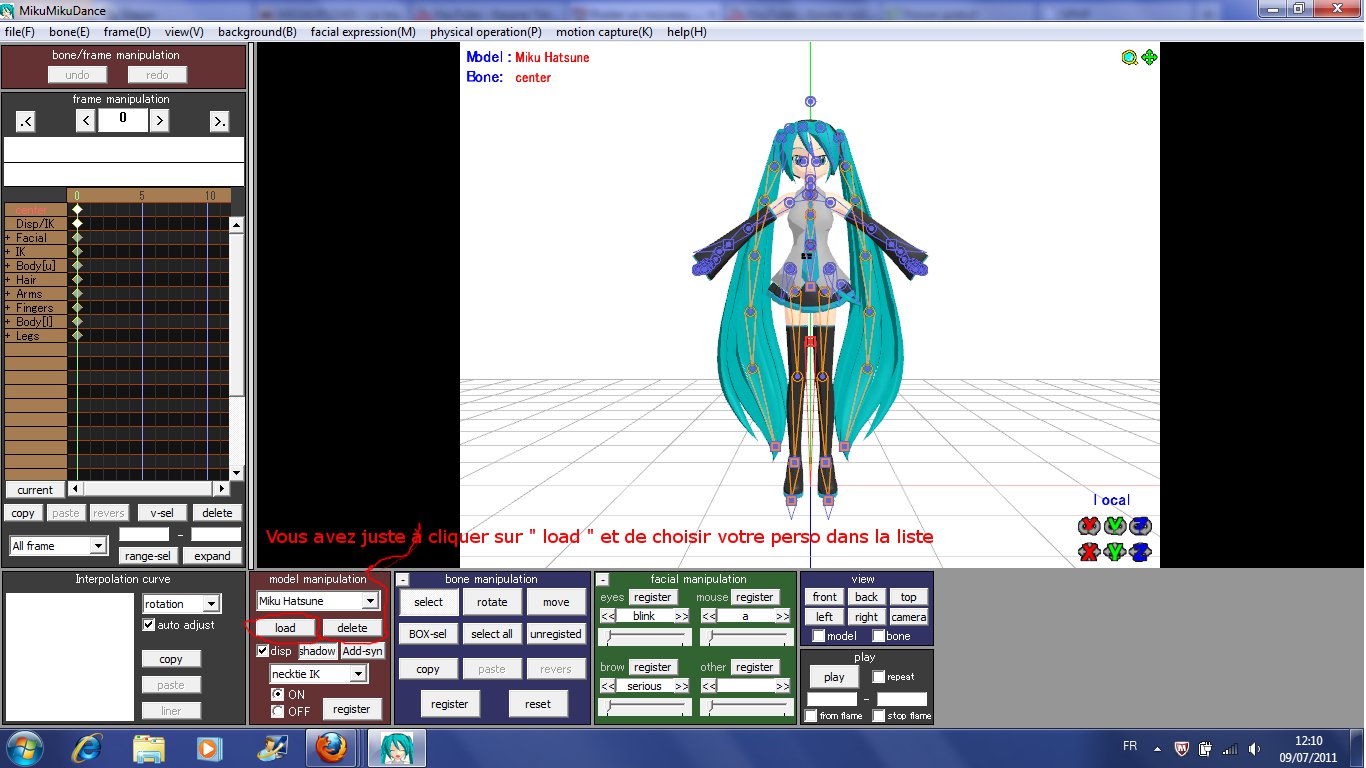1366x768 pixels.
Task: Click the McAfee tray icon
Action: click(x=1183, y=748)
